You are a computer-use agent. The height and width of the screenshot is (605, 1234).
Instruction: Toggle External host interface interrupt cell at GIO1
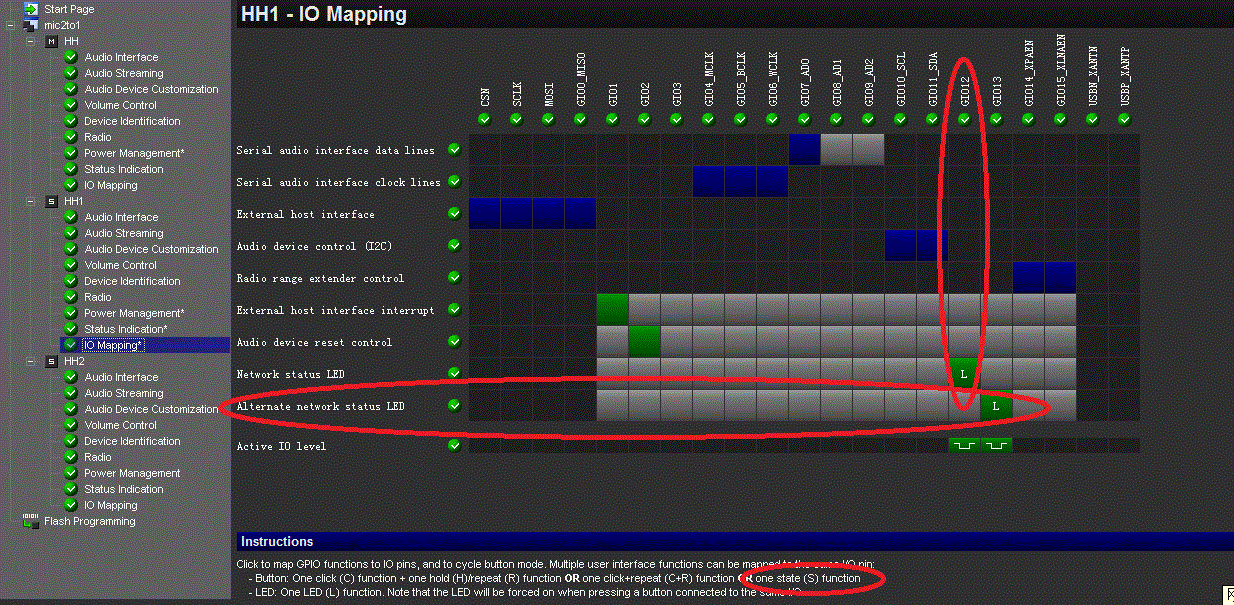(612, 310)
